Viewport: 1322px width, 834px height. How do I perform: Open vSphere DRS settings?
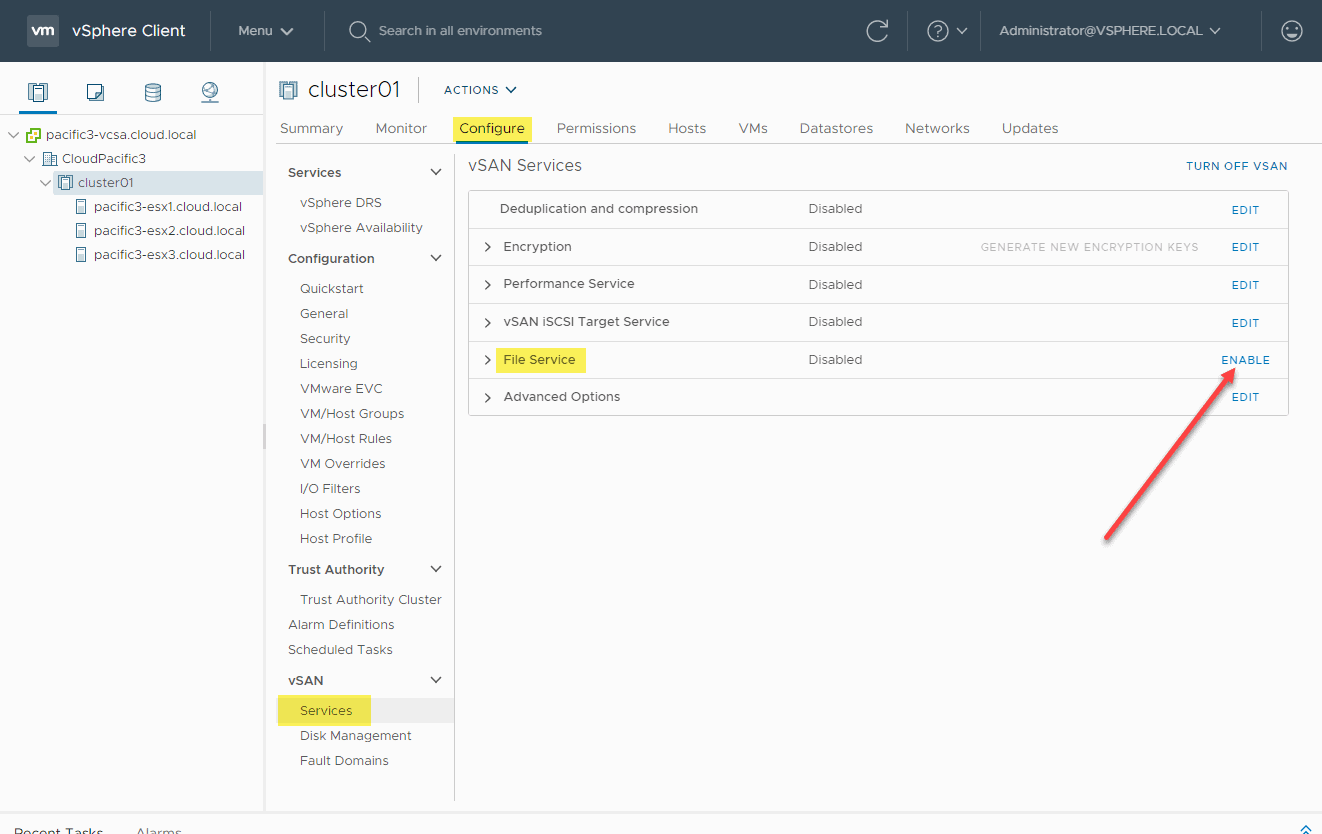pyautogui.click(x=341, y=202)
